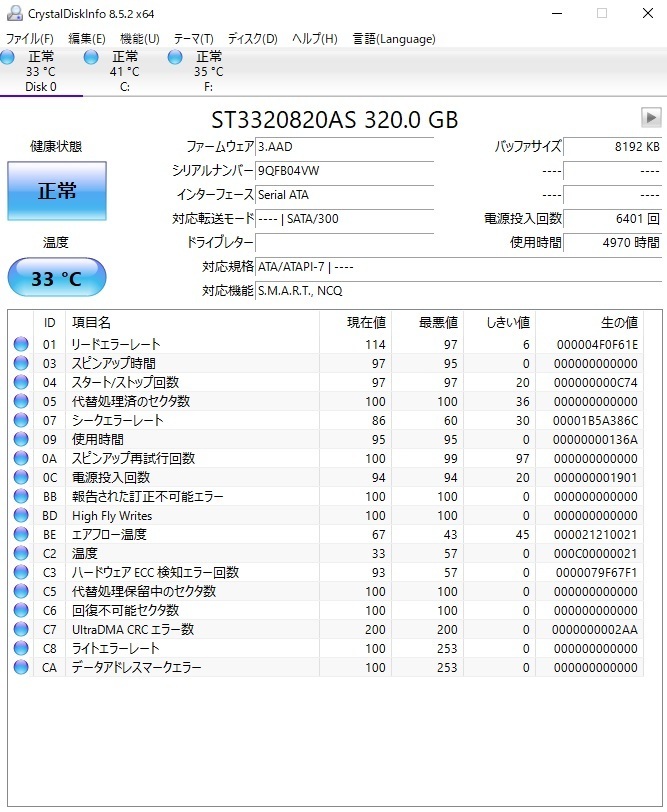667x812 pixels.
Task: Open the テーマ(T) menu
Action: pyautogui.click(x=193, y=39)
